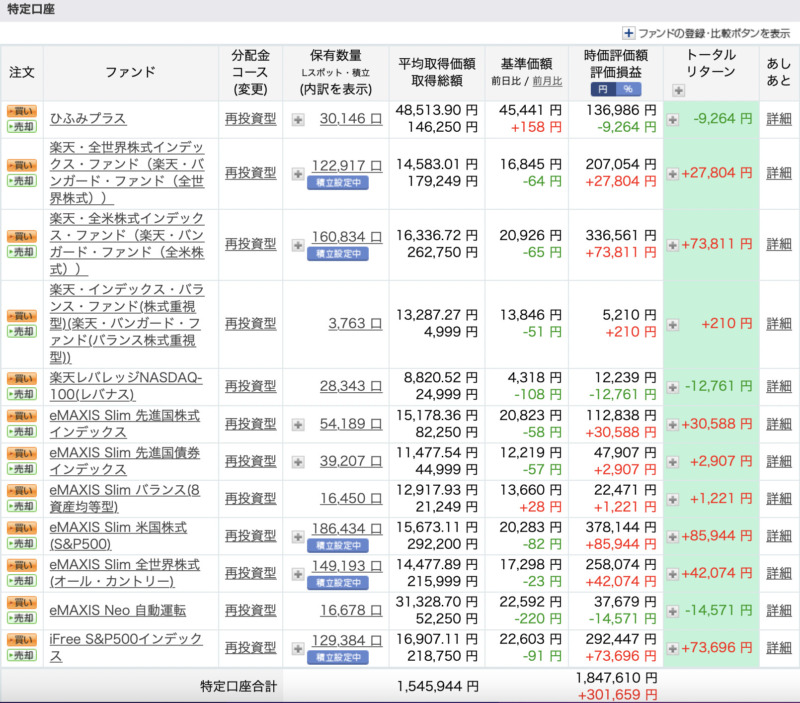
Task: Click 買い for iFree S&P500インデックス
Action: click(x=22, y=640)
